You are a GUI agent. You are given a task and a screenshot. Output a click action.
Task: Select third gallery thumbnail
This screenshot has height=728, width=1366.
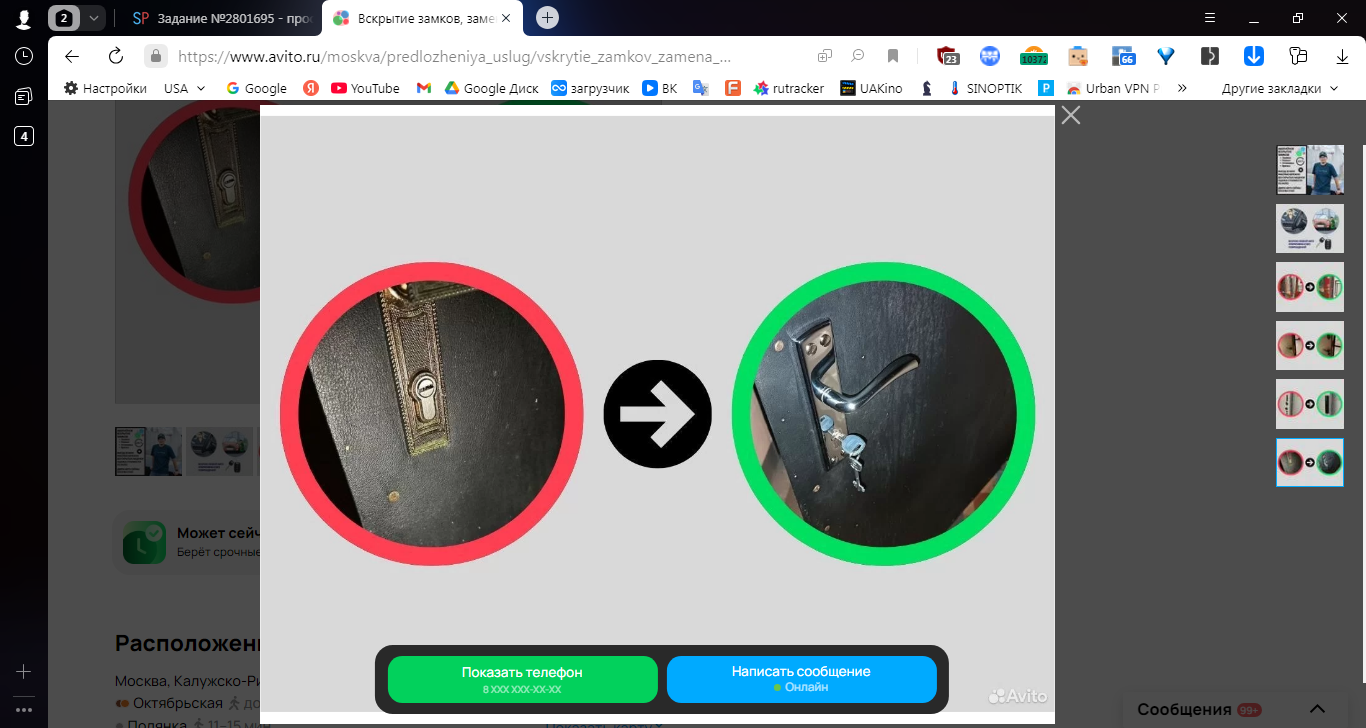pyautogui.click(x=1309, y=287)
